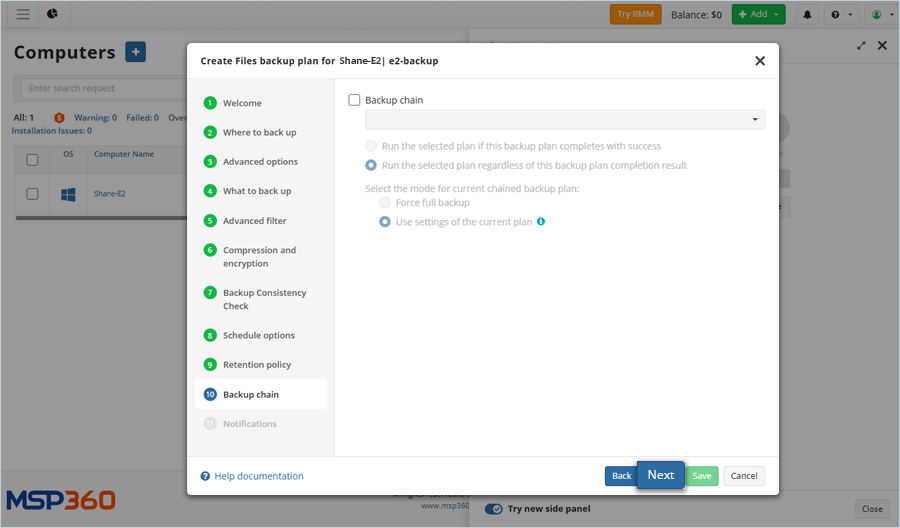This screenshot has width=900, height=528.
Task: Click the Windows OS icon for Shane-E2
Action: point(68,194)
